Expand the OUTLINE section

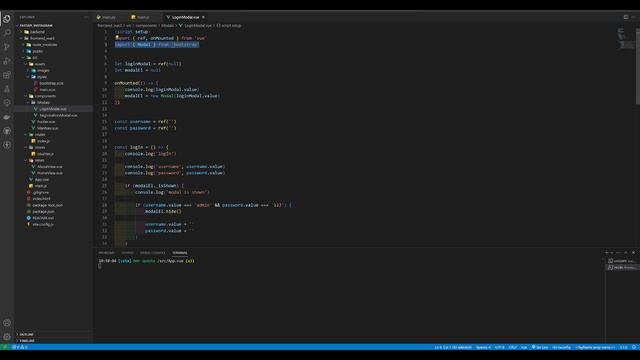[x=26, y=334]
